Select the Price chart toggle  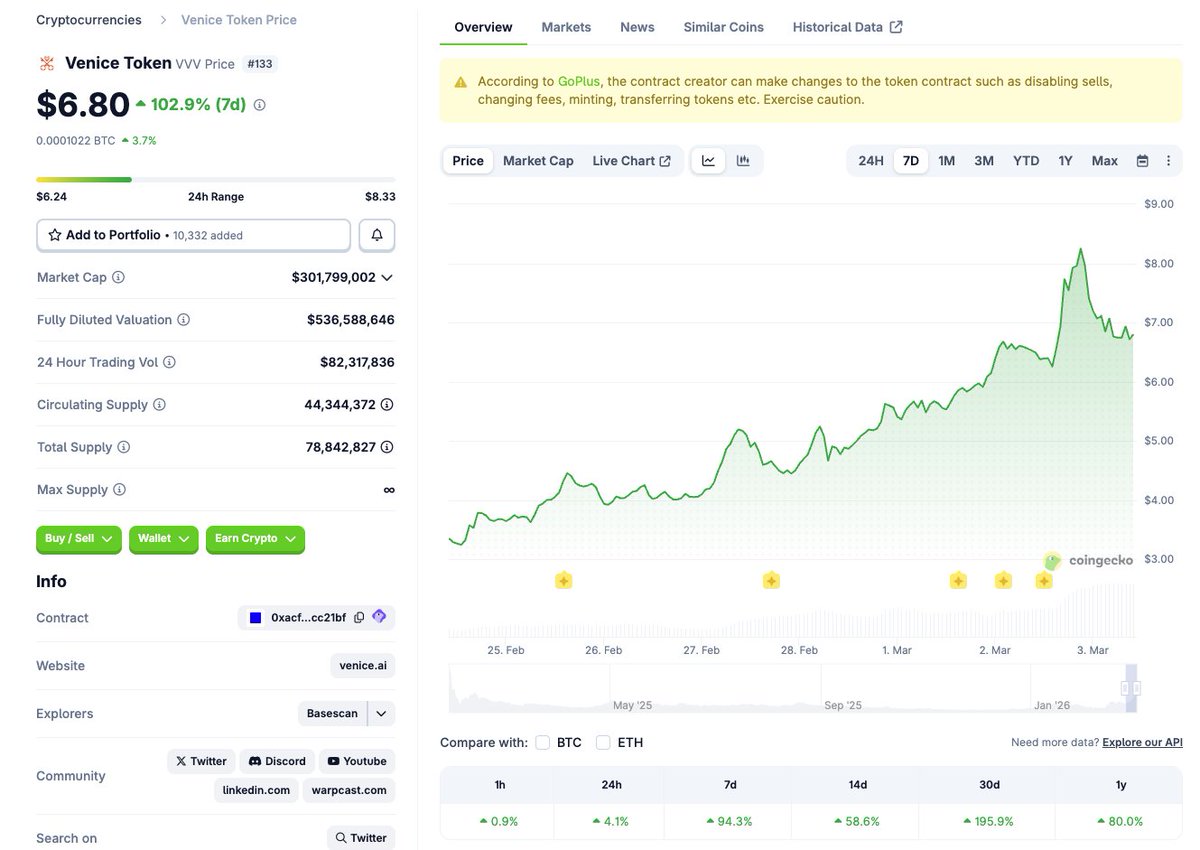[468, 161]
